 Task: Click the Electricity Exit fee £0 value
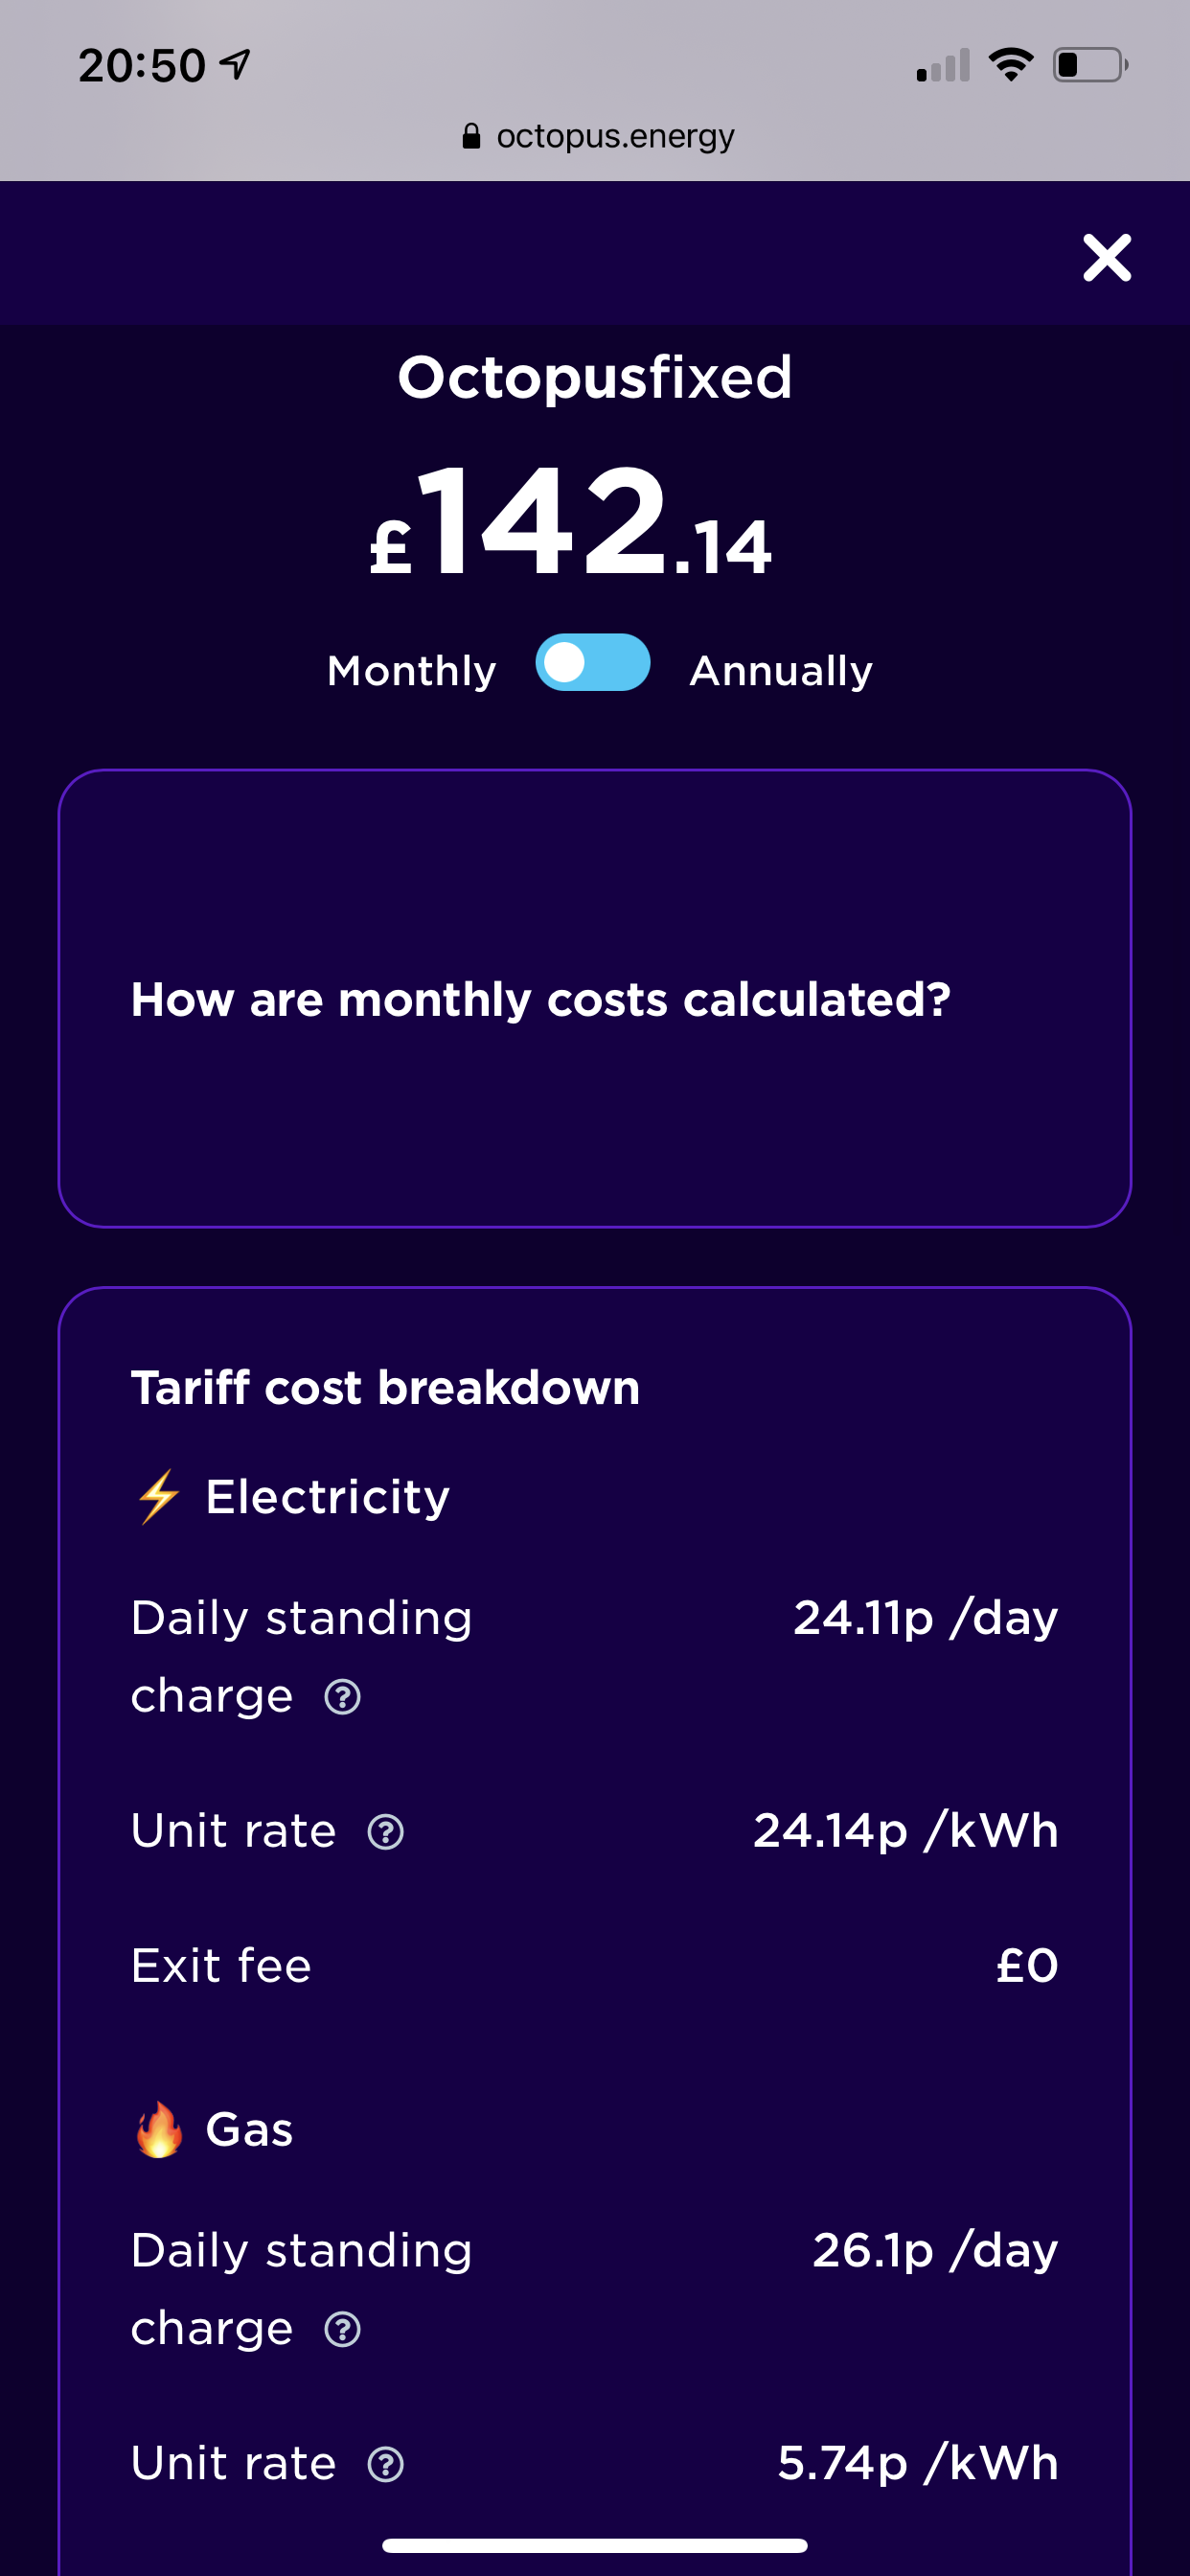tap(1027, 1966)
